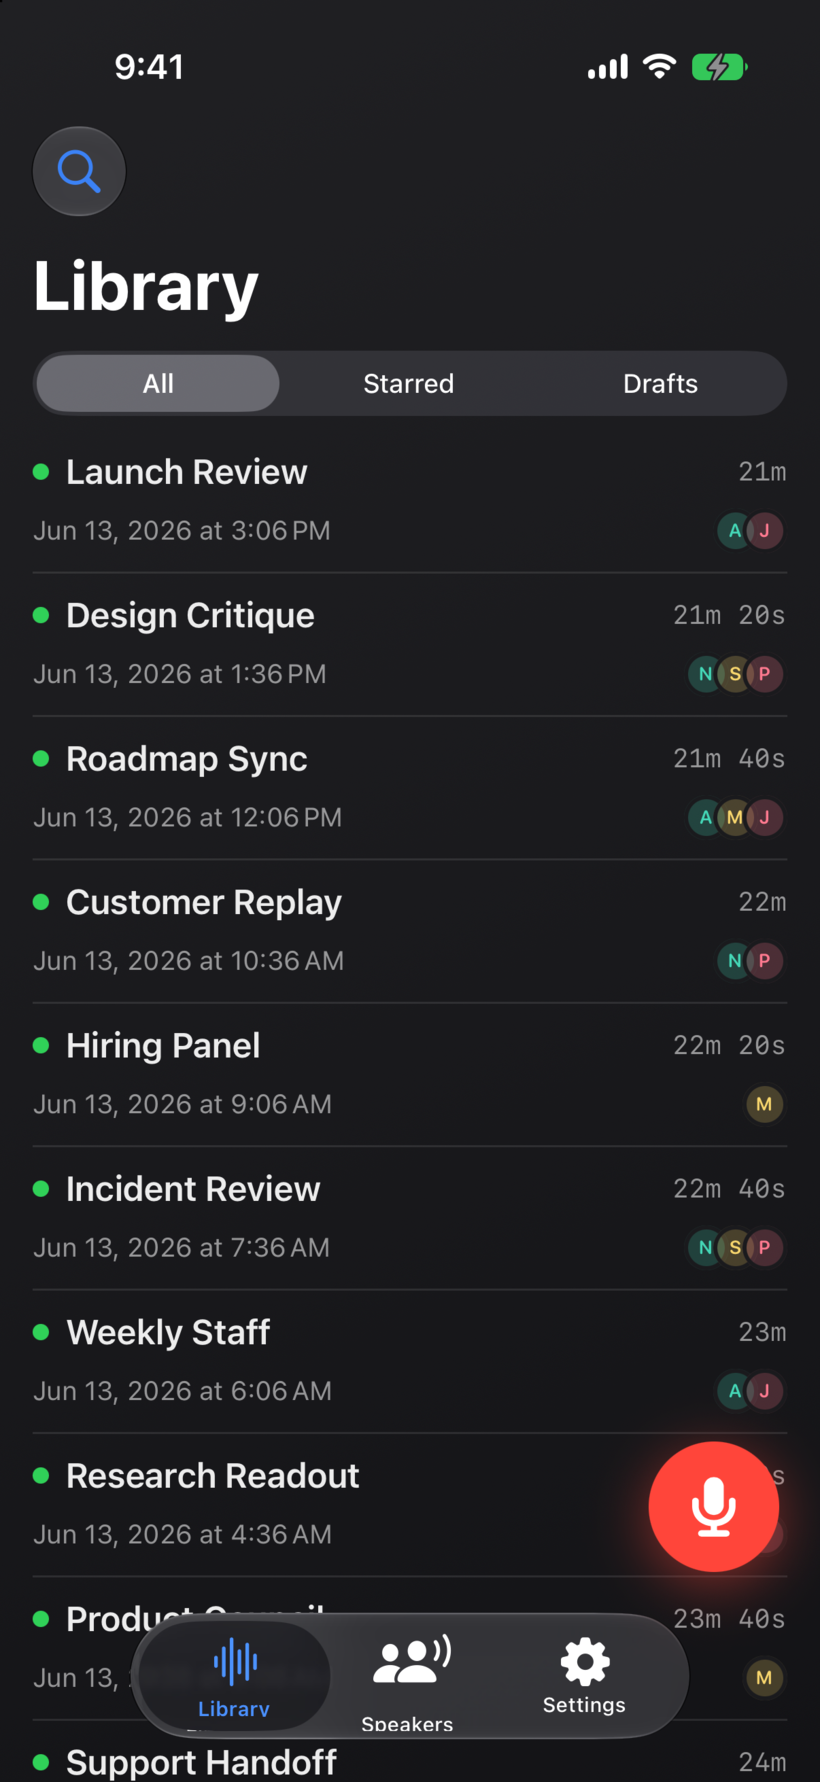Open the Launch Review recording
Viewport: 820px width, 1782px height.
tap(410, 501)
